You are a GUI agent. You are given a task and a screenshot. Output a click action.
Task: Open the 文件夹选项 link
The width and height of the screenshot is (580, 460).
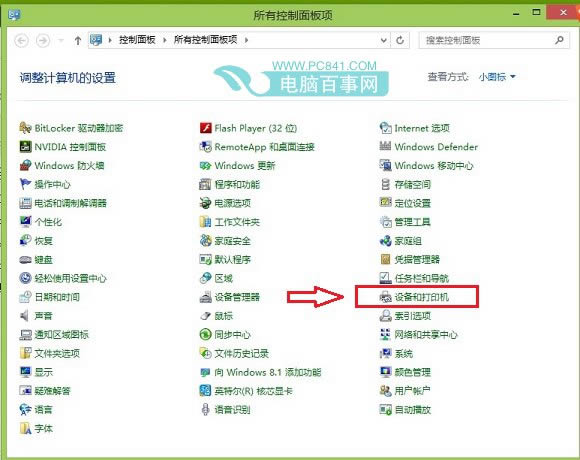57,354
